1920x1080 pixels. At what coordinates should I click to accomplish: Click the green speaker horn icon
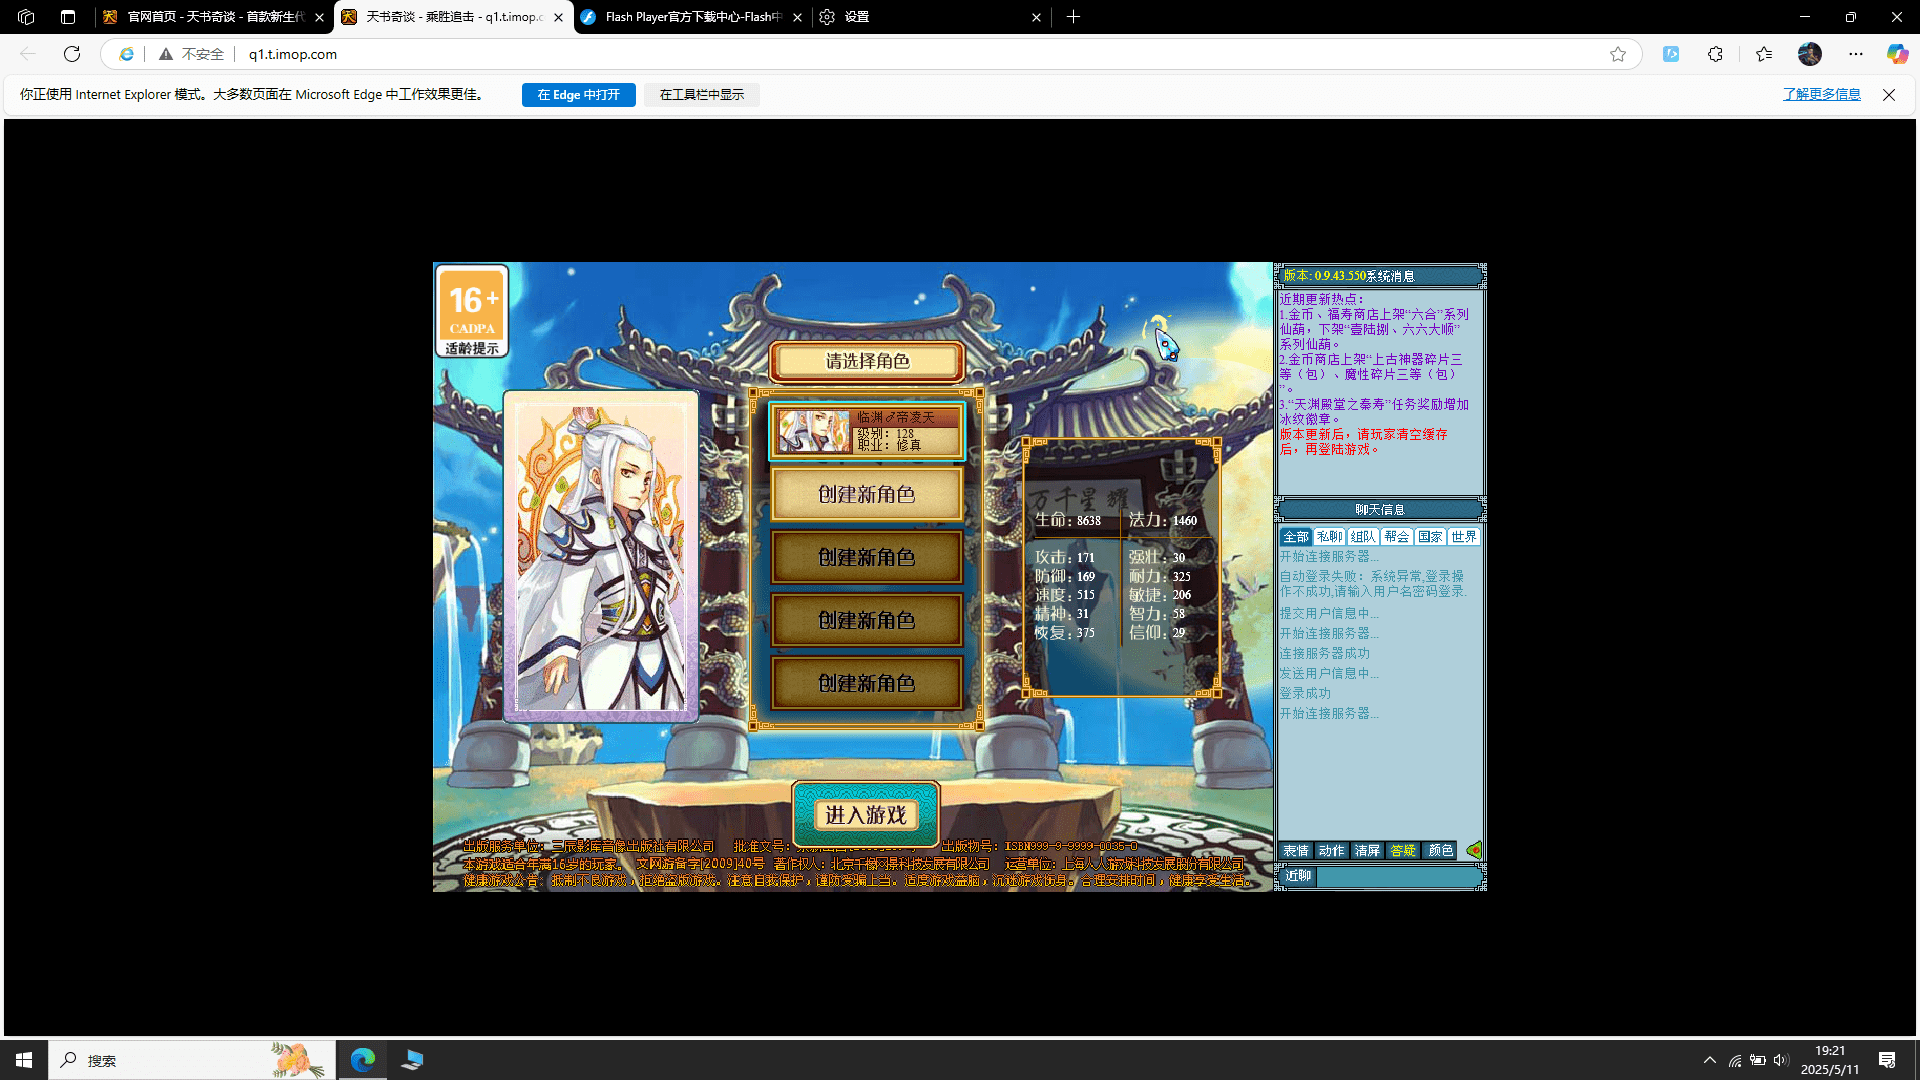click(1474, 851)
